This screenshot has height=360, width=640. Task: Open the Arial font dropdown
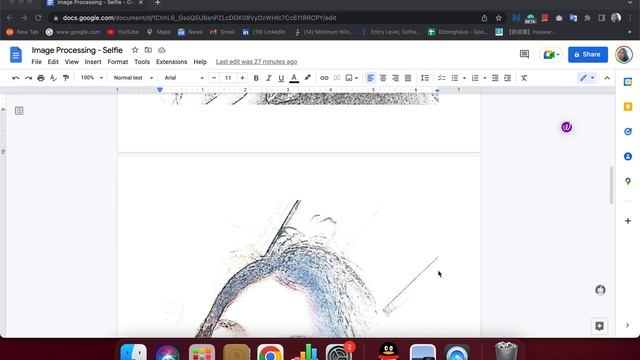[x=184, y=78]
